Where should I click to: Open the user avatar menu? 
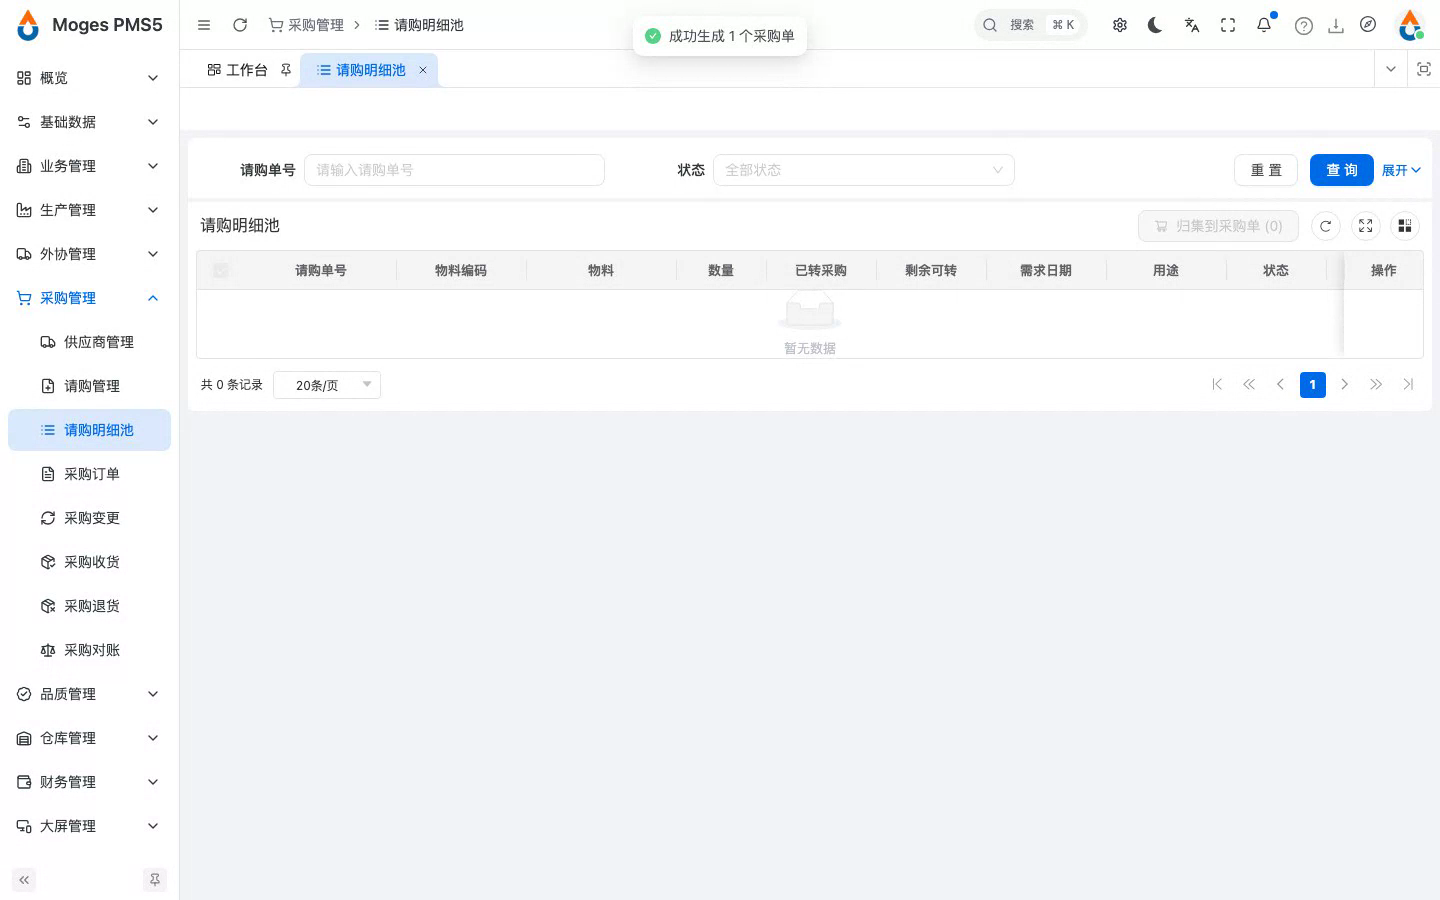point(1410,25)
